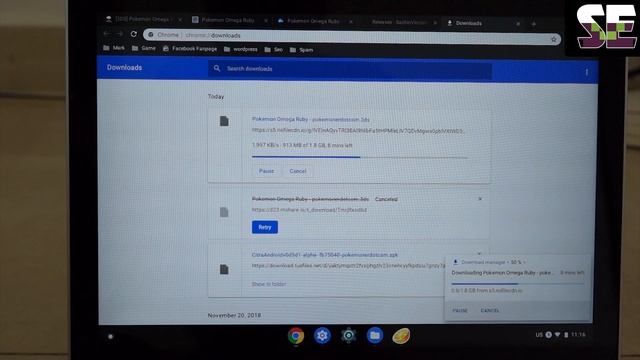Cancel the Pokemon Omega Ruby download
640x360 pixels.
coord(298,171)
